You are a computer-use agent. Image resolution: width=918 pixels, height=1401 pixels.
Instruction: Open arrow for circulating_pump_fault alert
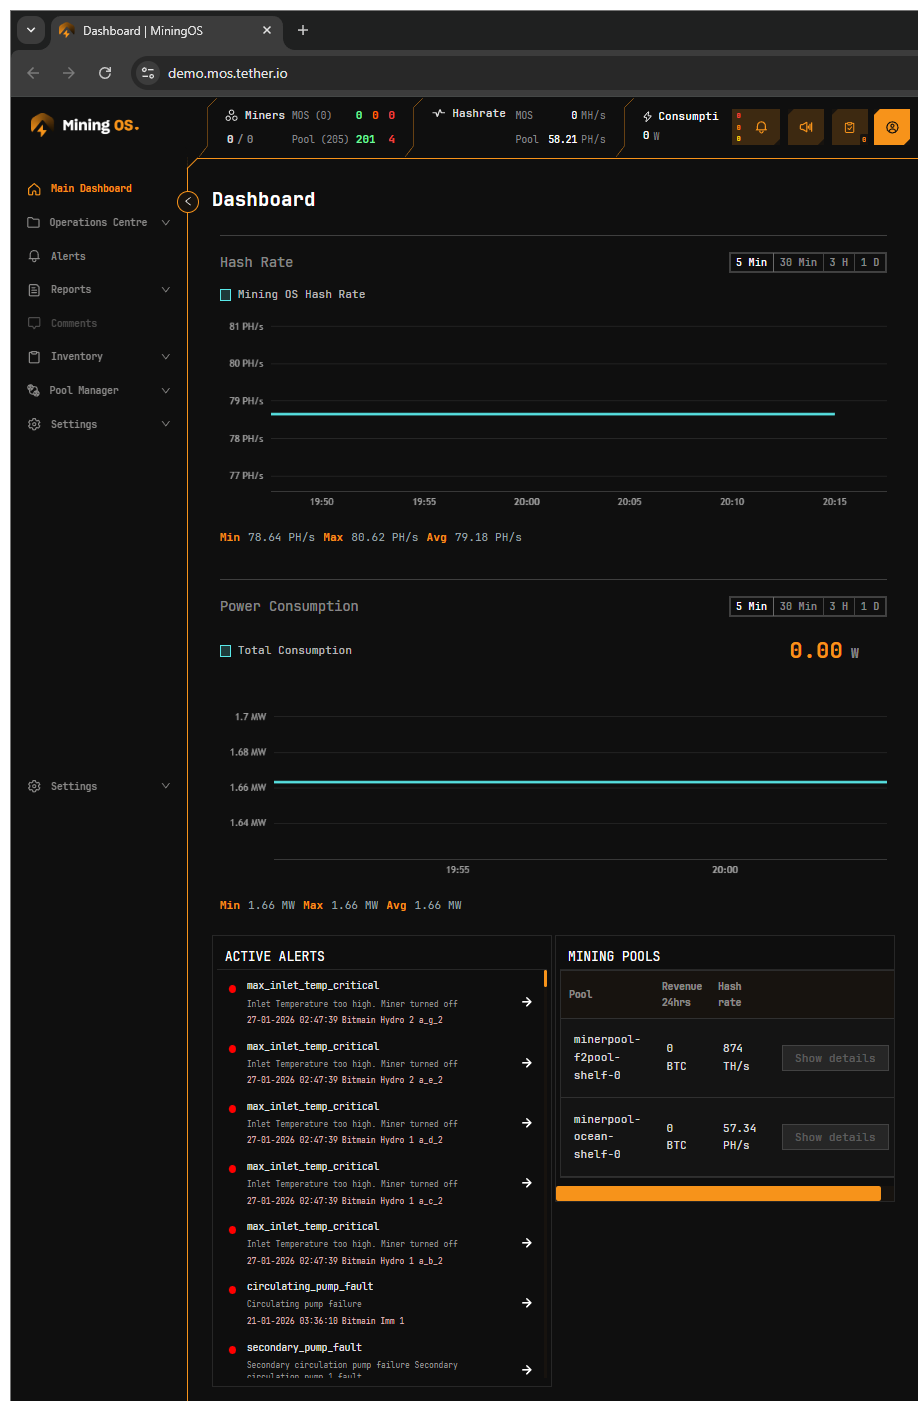tap(527, 1303)
